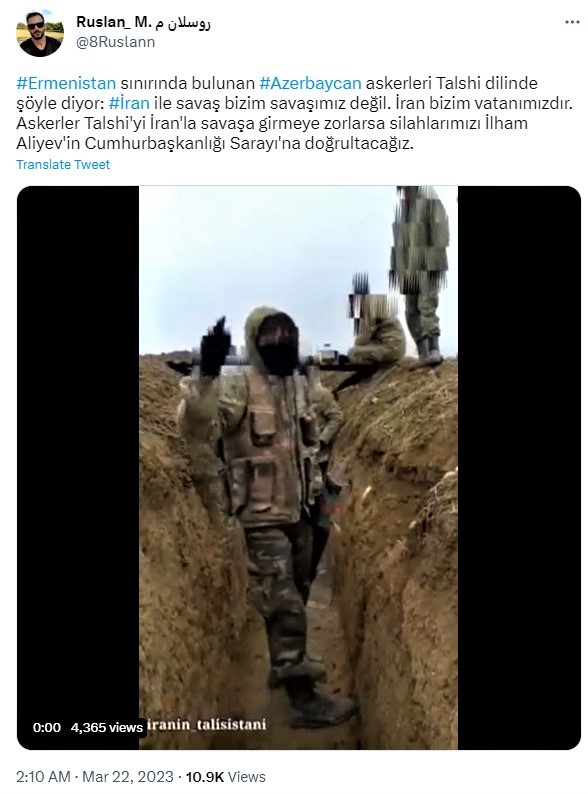The image size is (588, 794).
Task: Open the author's profile avatar photo
Action: click(x=40, y=33)
